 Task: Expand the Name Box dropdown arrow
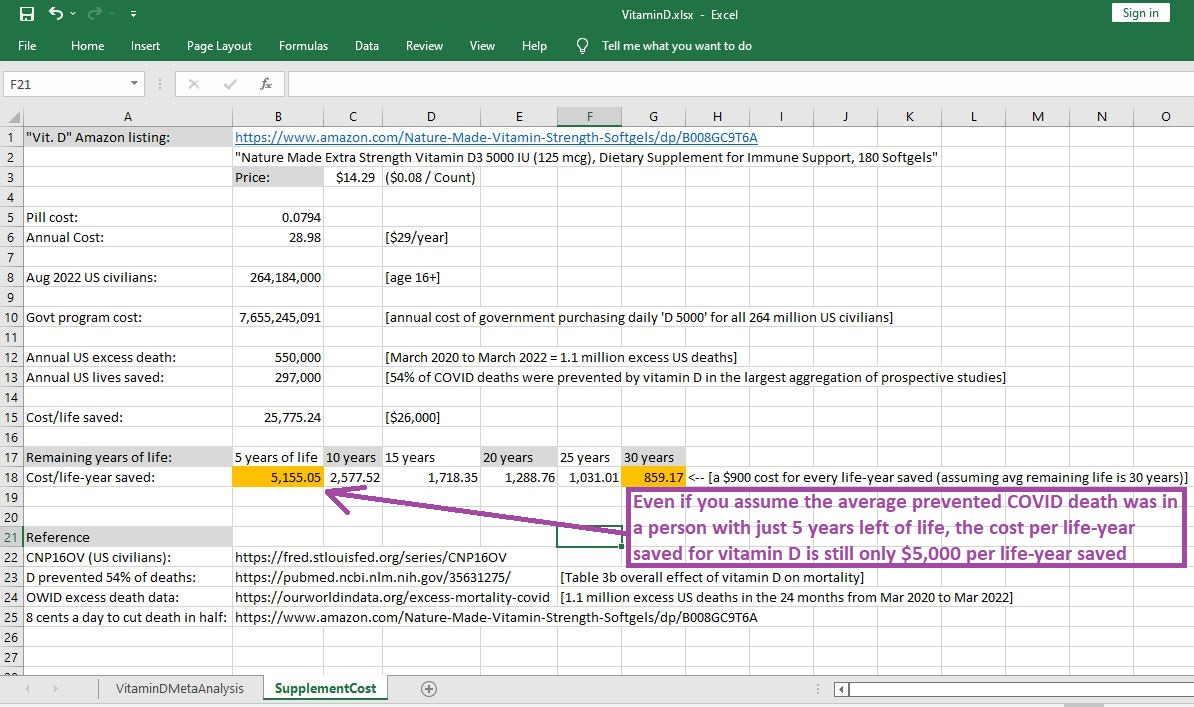point(134,84)
